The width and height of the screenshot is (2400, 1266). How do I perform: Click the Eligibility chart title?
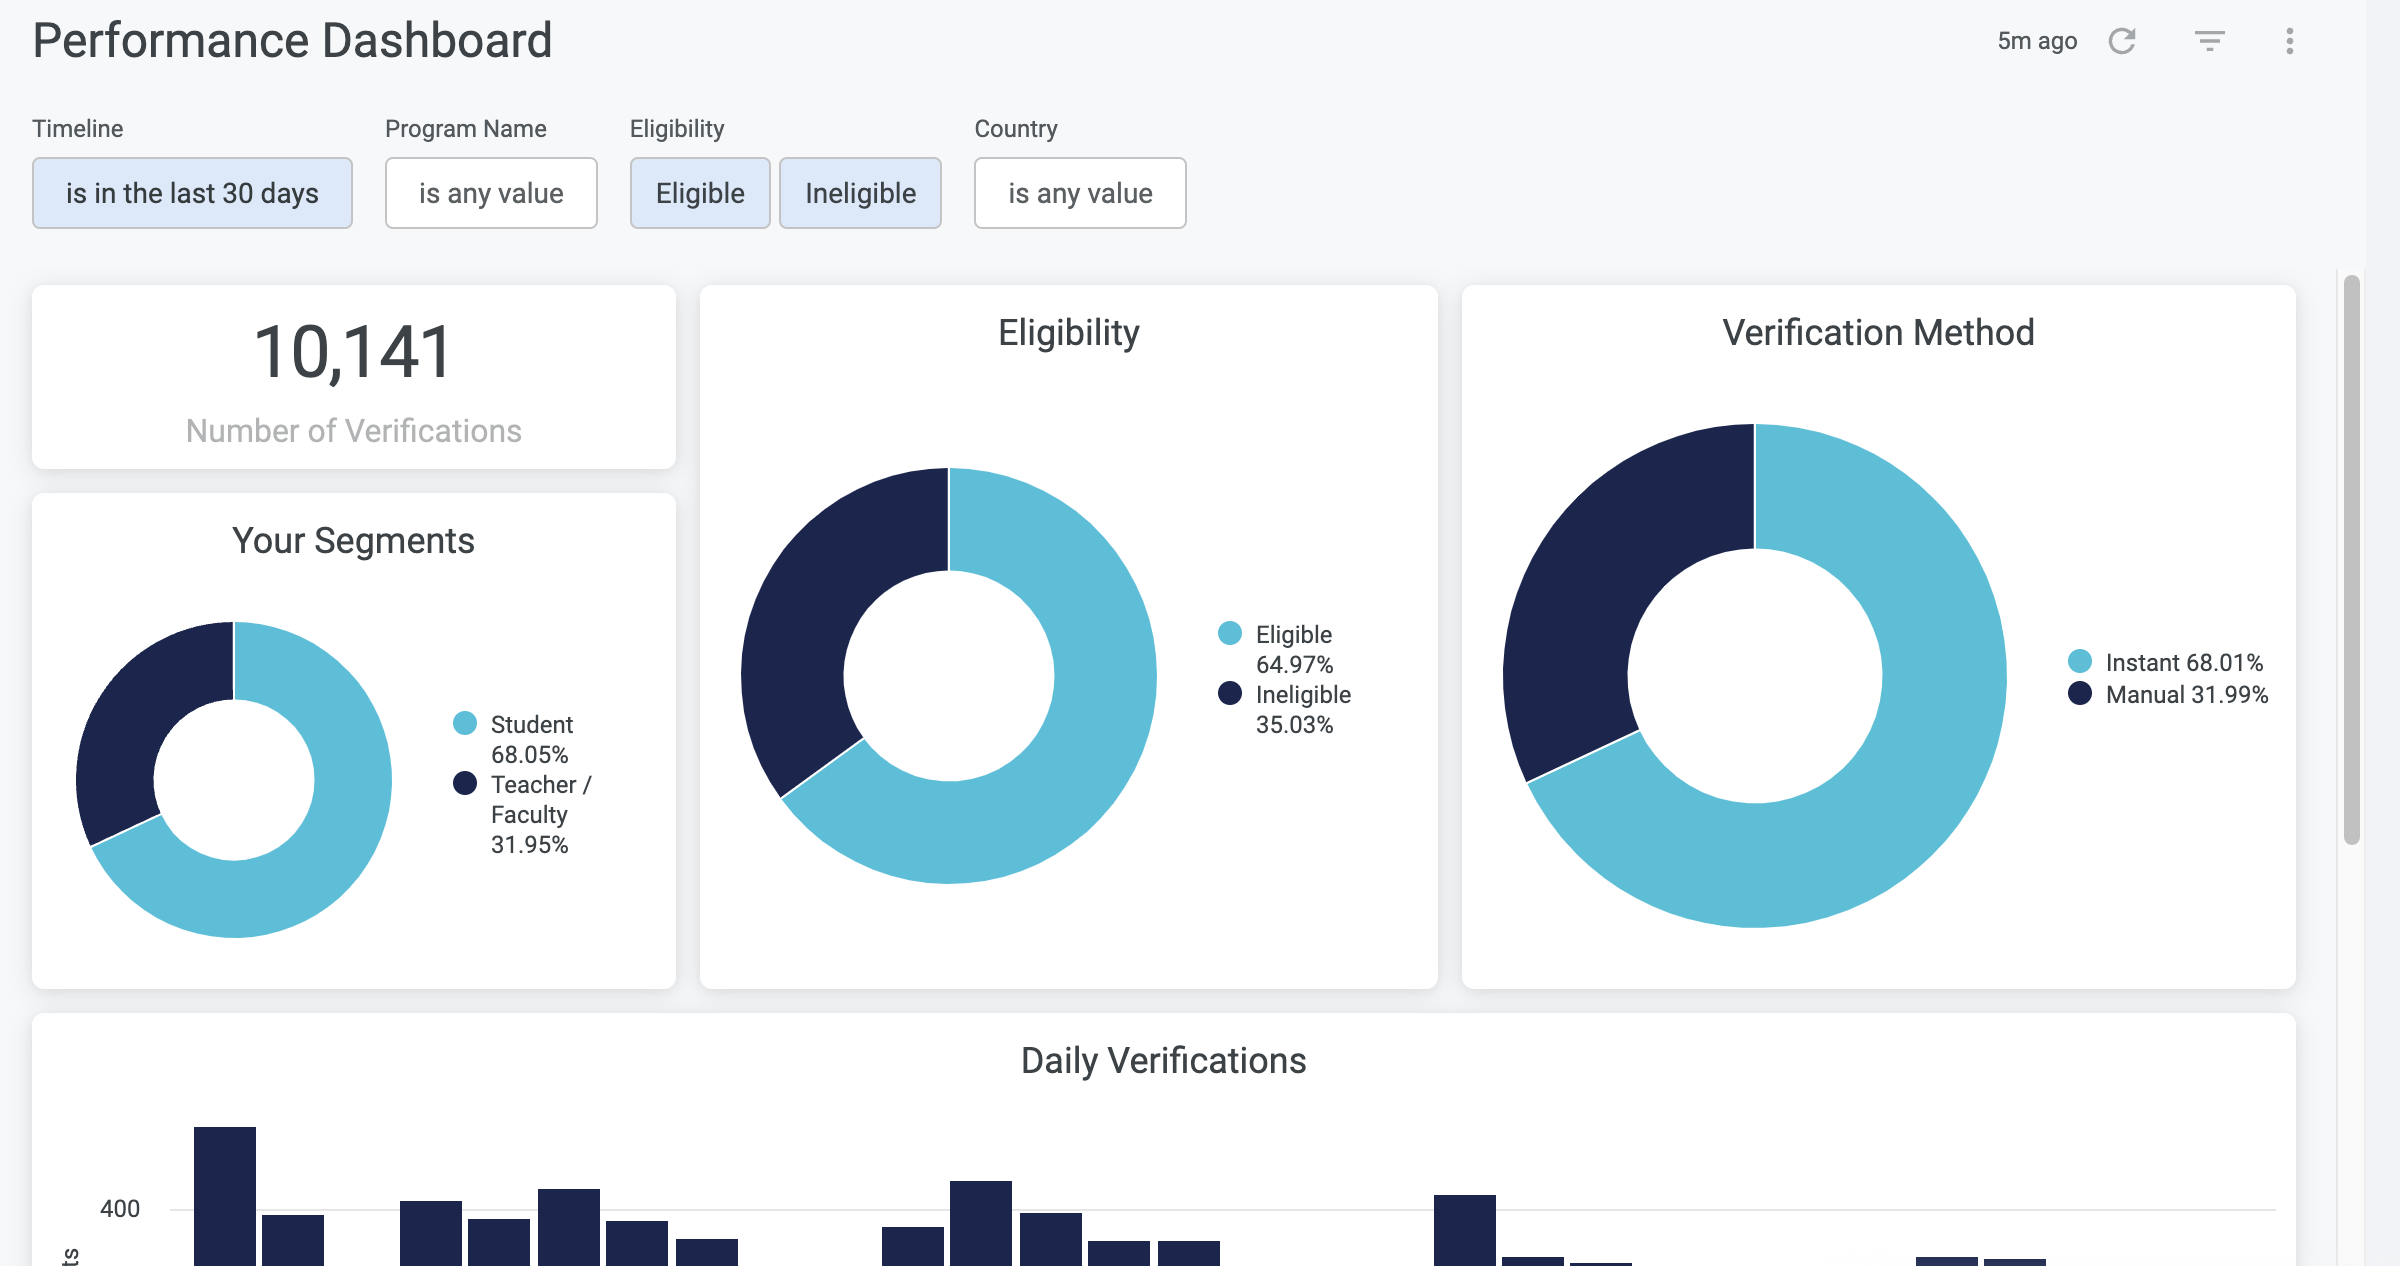tap(1068, 332)
